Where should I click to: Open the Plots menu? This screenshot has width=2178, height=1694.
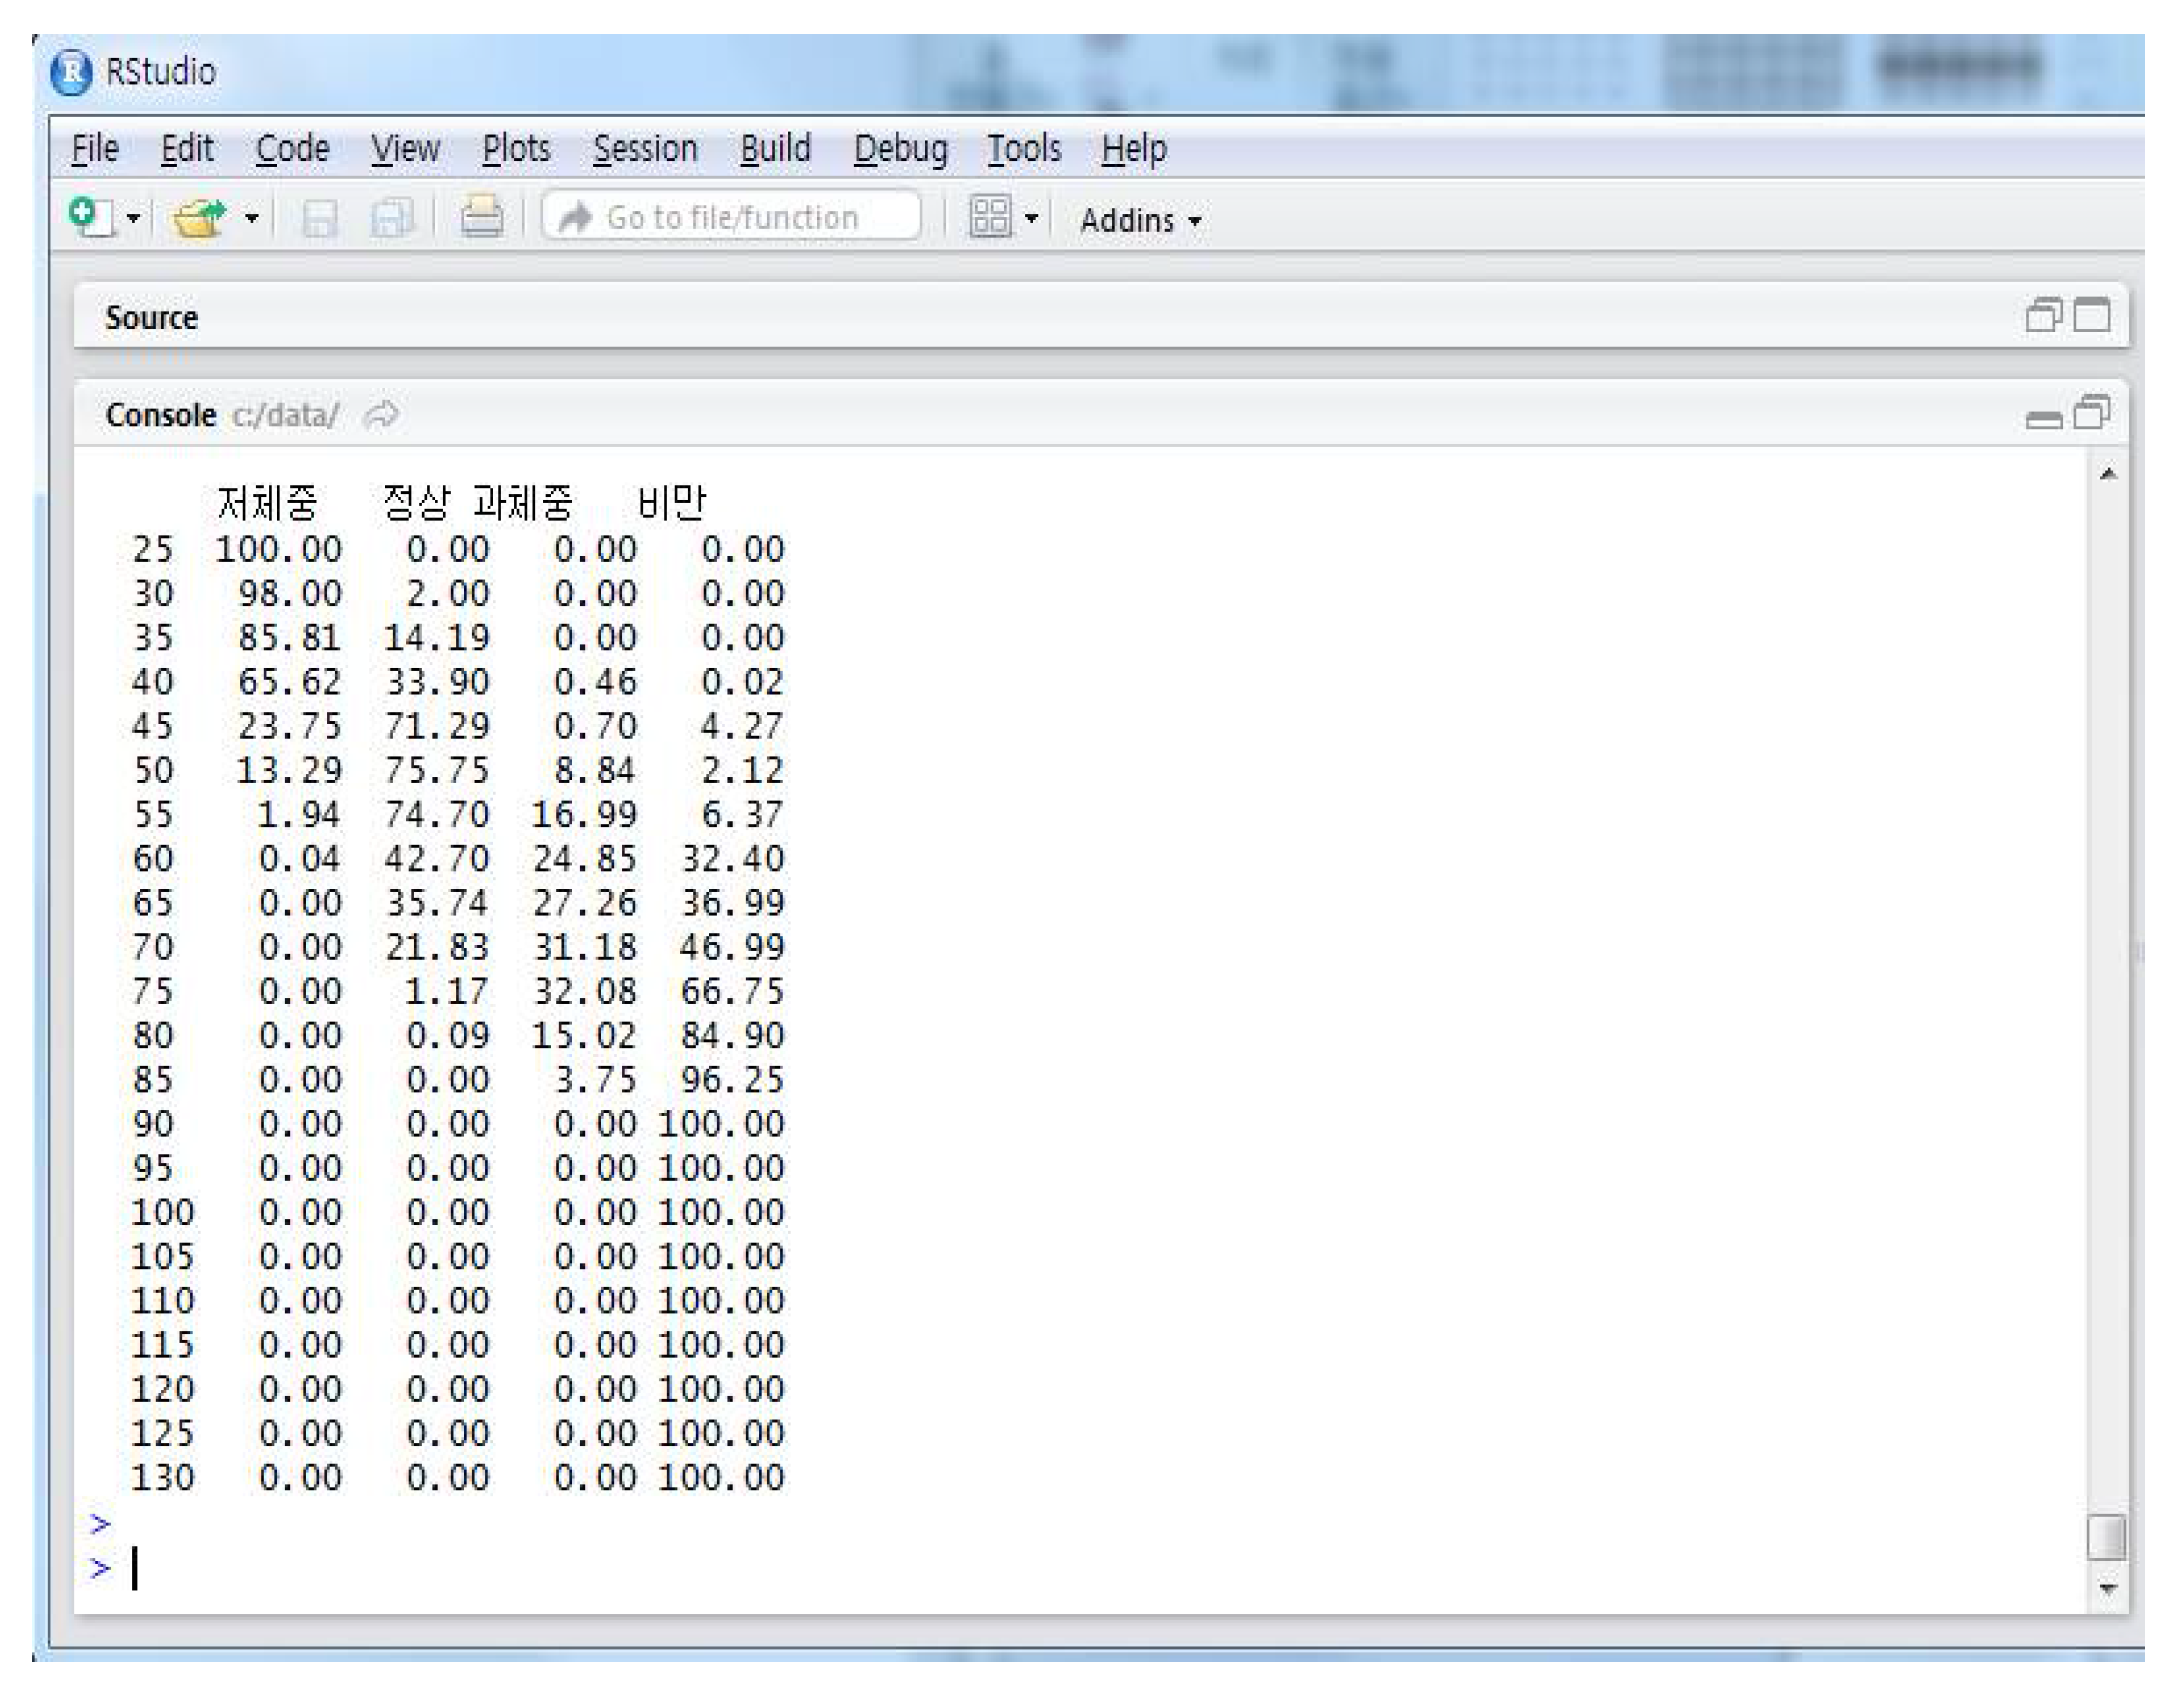pyautogui.click(x=516, y=149)
